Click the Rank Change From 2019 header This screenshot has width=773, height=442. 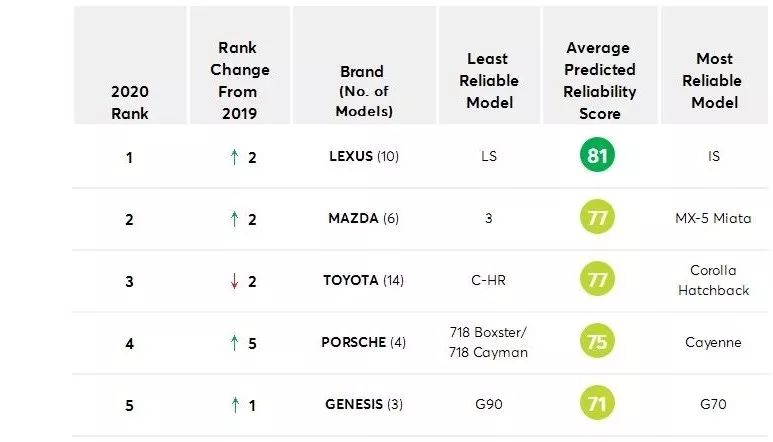pos(241,81)
